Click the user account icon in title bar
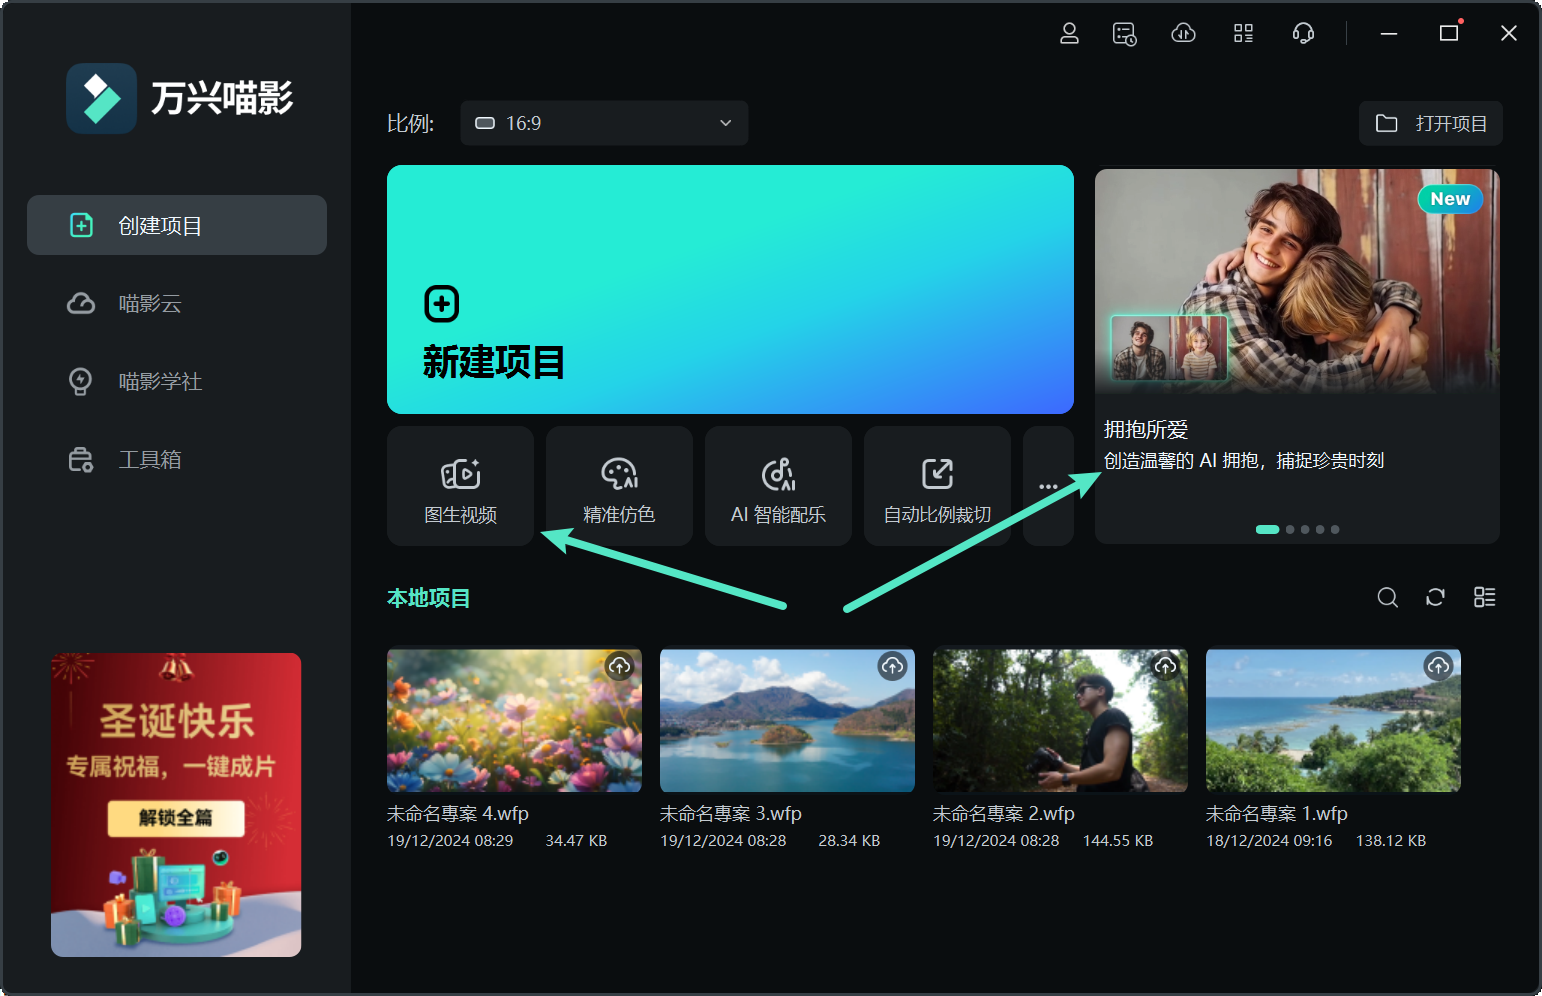This screenshot has height=996, width=1542. point(1069,33)
